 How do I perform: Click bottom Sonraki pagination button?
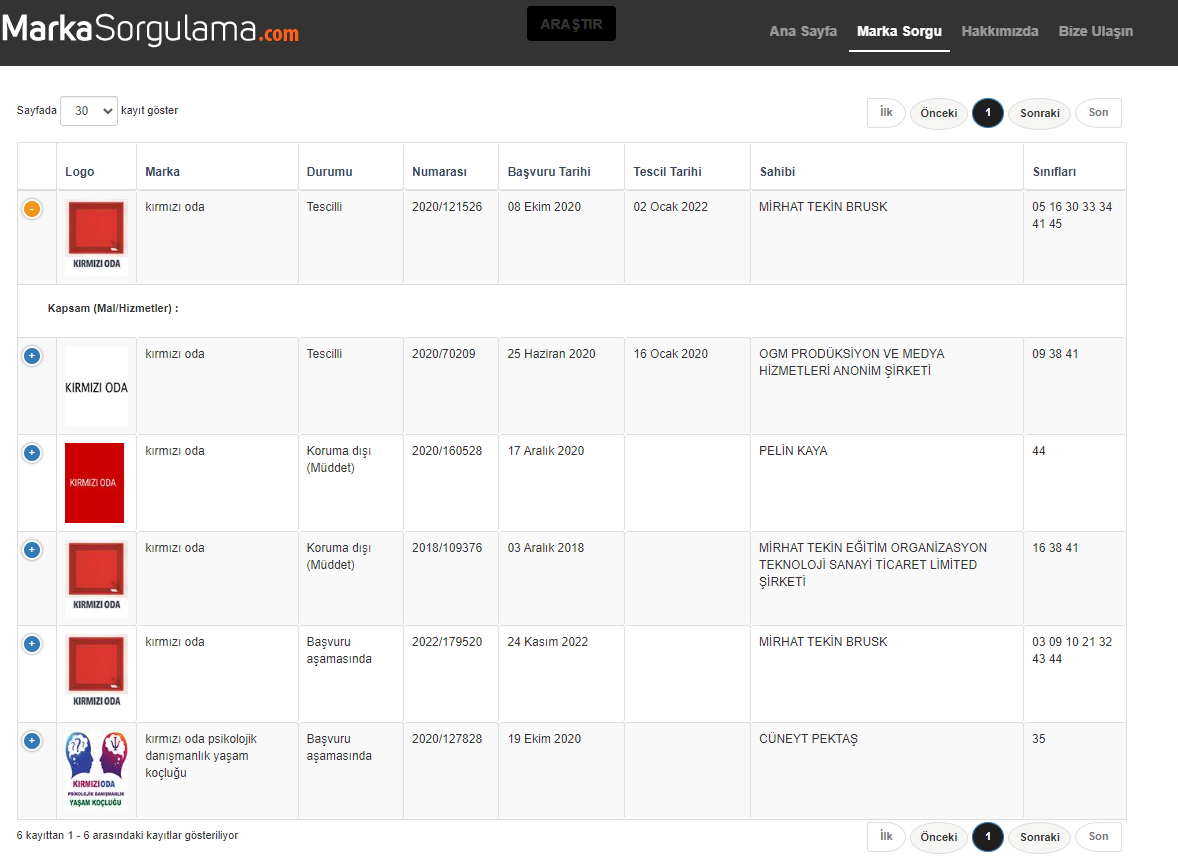click(1039, 837)
